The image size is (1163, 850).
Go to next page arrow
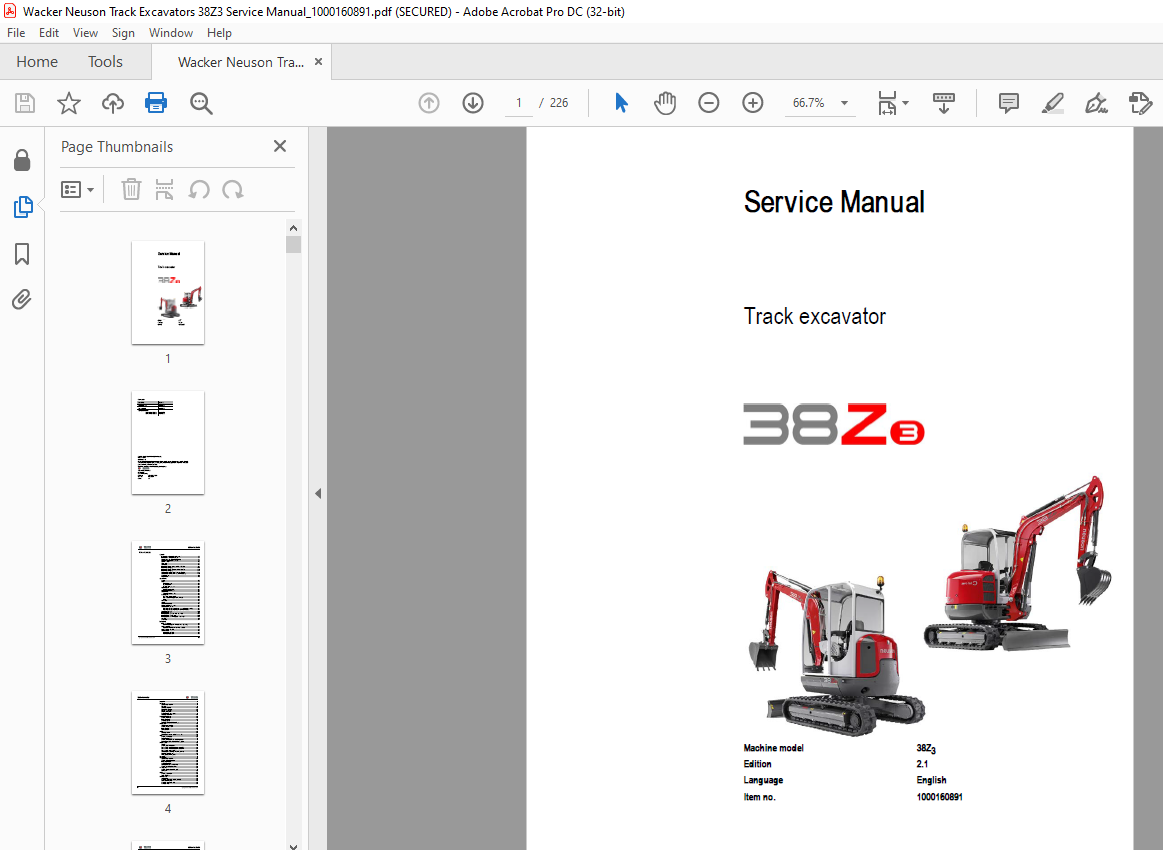[472, 103]
